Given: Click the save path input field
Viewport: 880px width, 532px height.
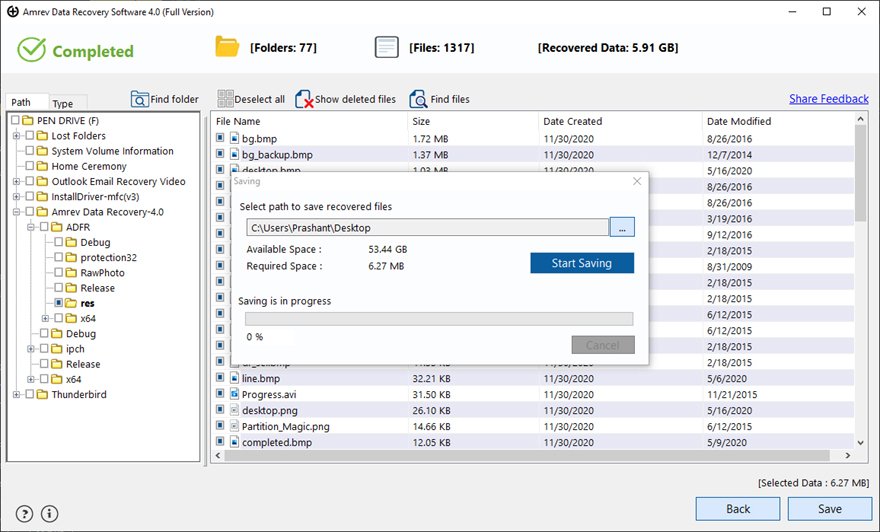Looking at the screenshot, I should coord(428,227).
